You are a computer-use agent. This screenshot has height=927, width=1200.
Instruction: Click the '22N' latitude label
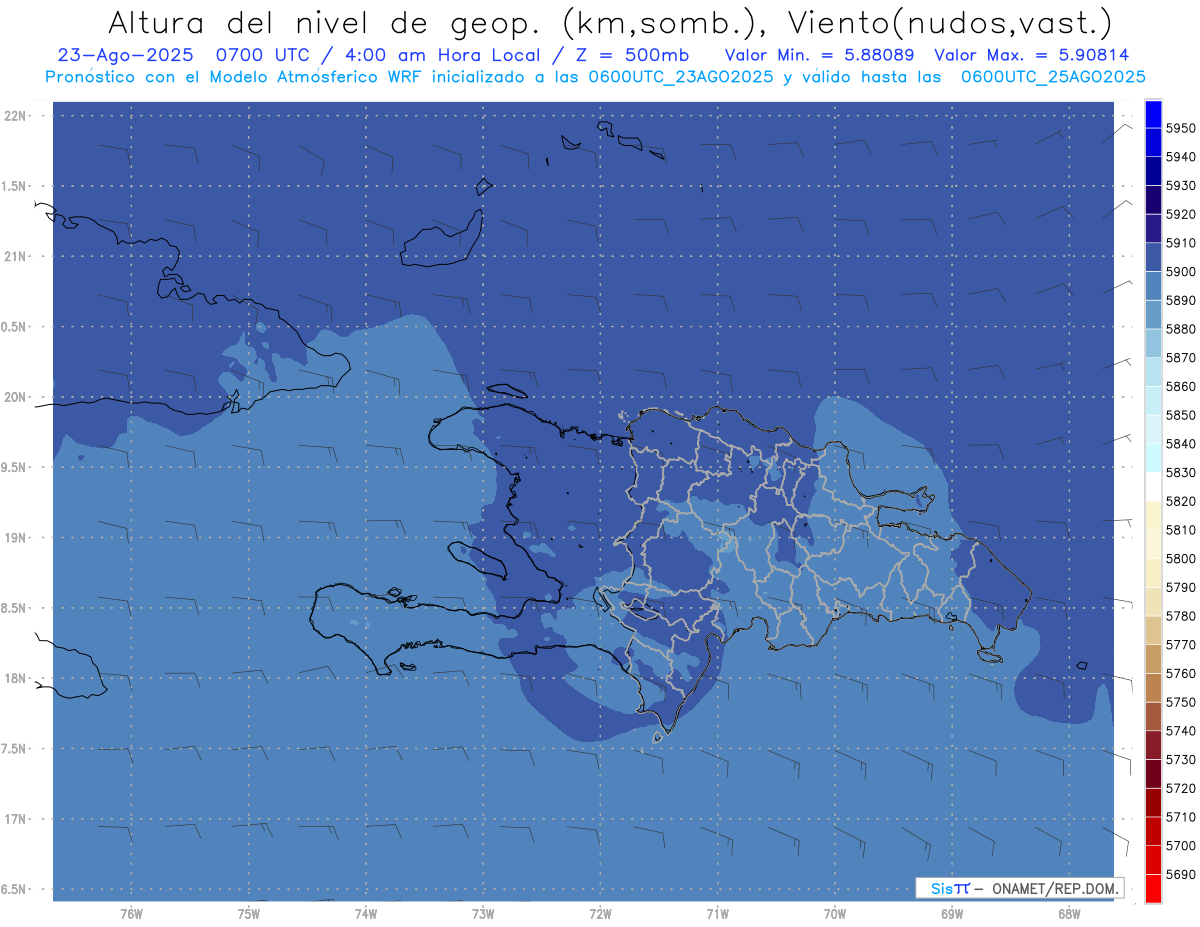[15, 116]
